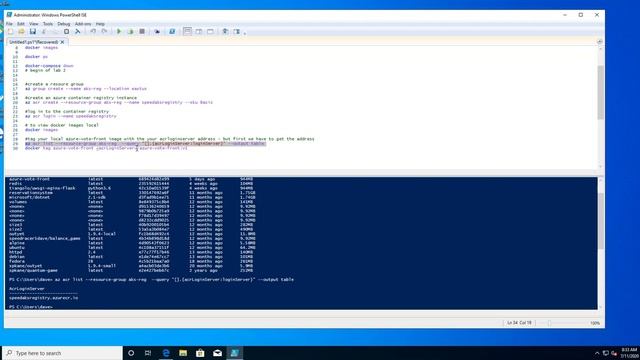
Task: Click the 'tiangolo/uwsgi-nginx-flask' console row
Action: pos(131,188)
